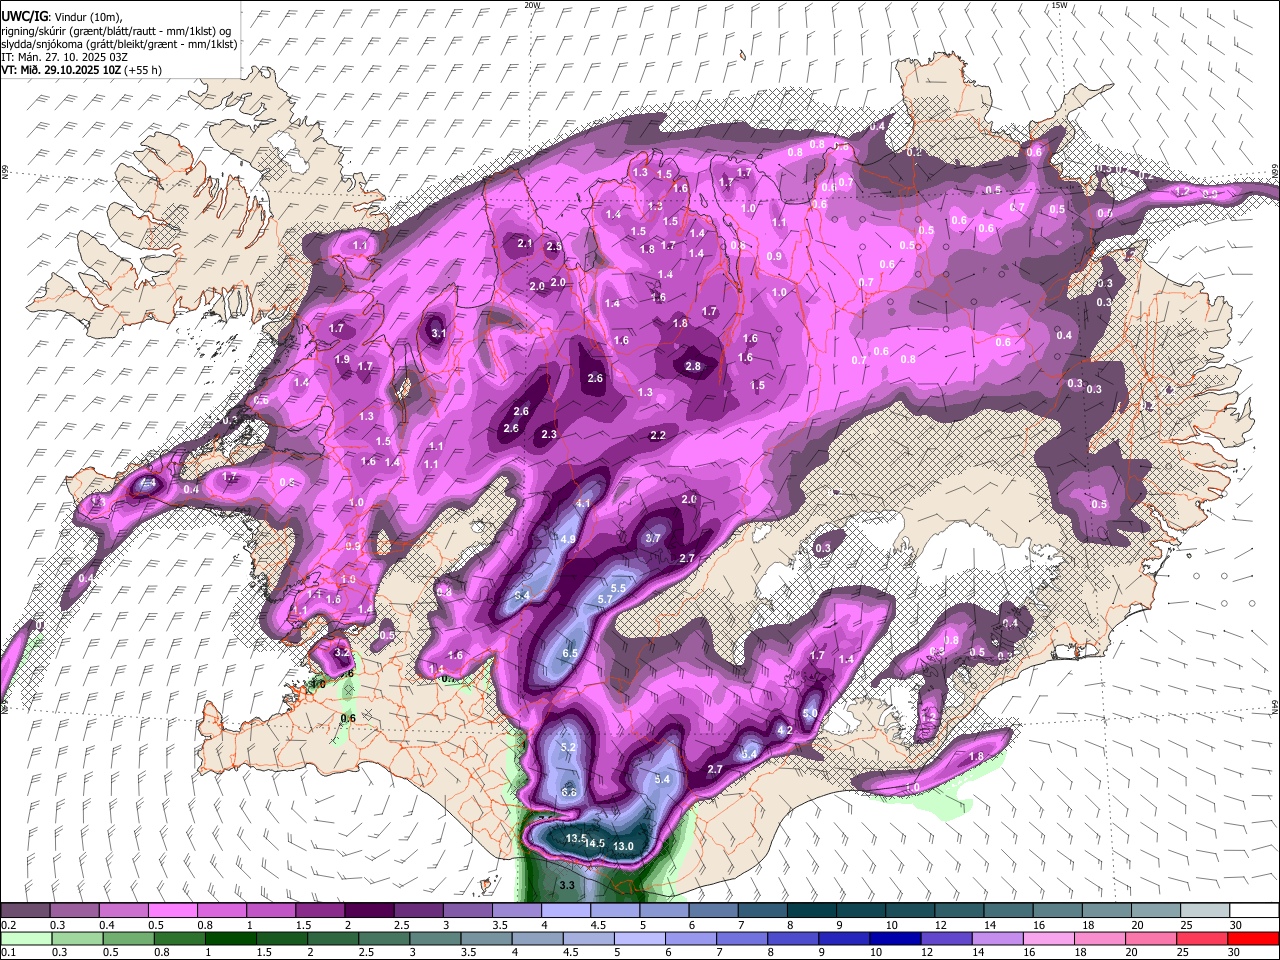Select the bright pink 0.5–0.8 snow scale swatch
Screen dimensions: 1280x960
coord(172,911)
